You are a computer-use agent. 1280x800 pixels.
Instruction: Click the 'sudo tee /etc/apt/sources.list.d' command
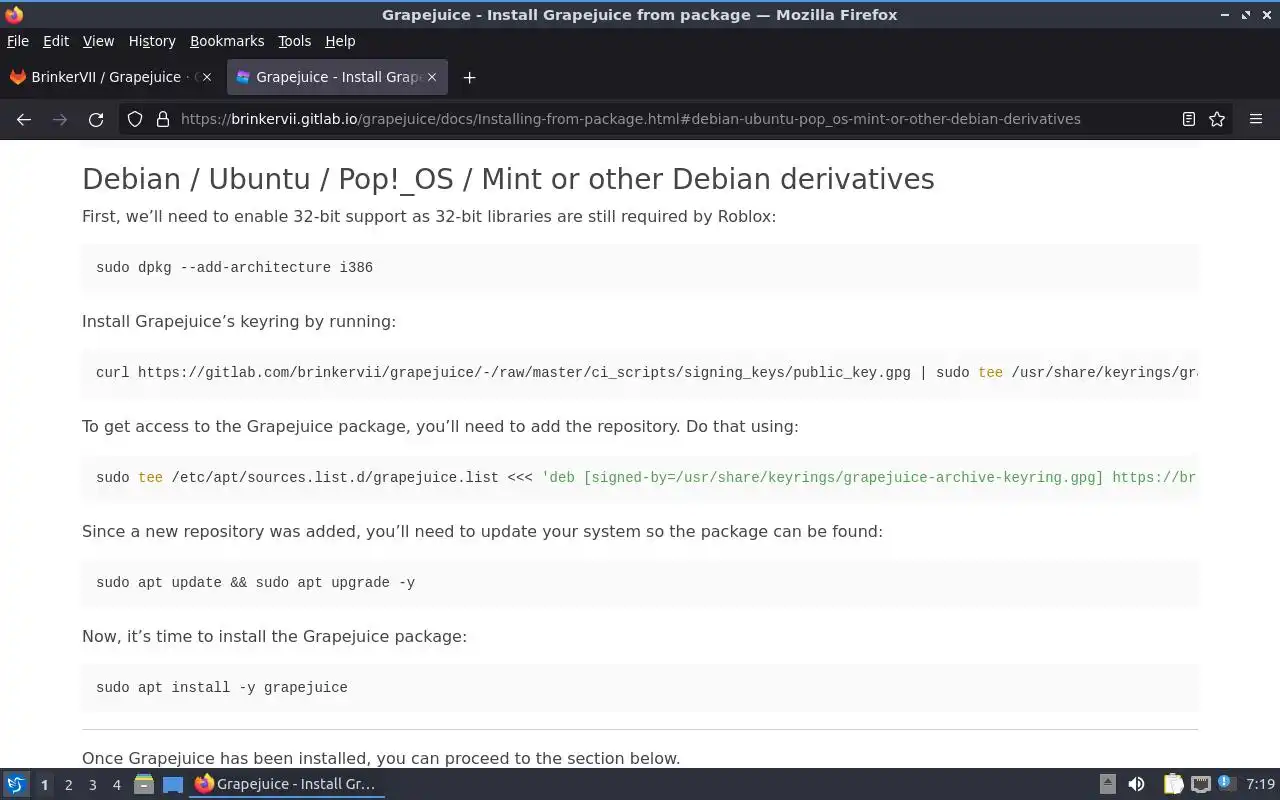[640, 477]
